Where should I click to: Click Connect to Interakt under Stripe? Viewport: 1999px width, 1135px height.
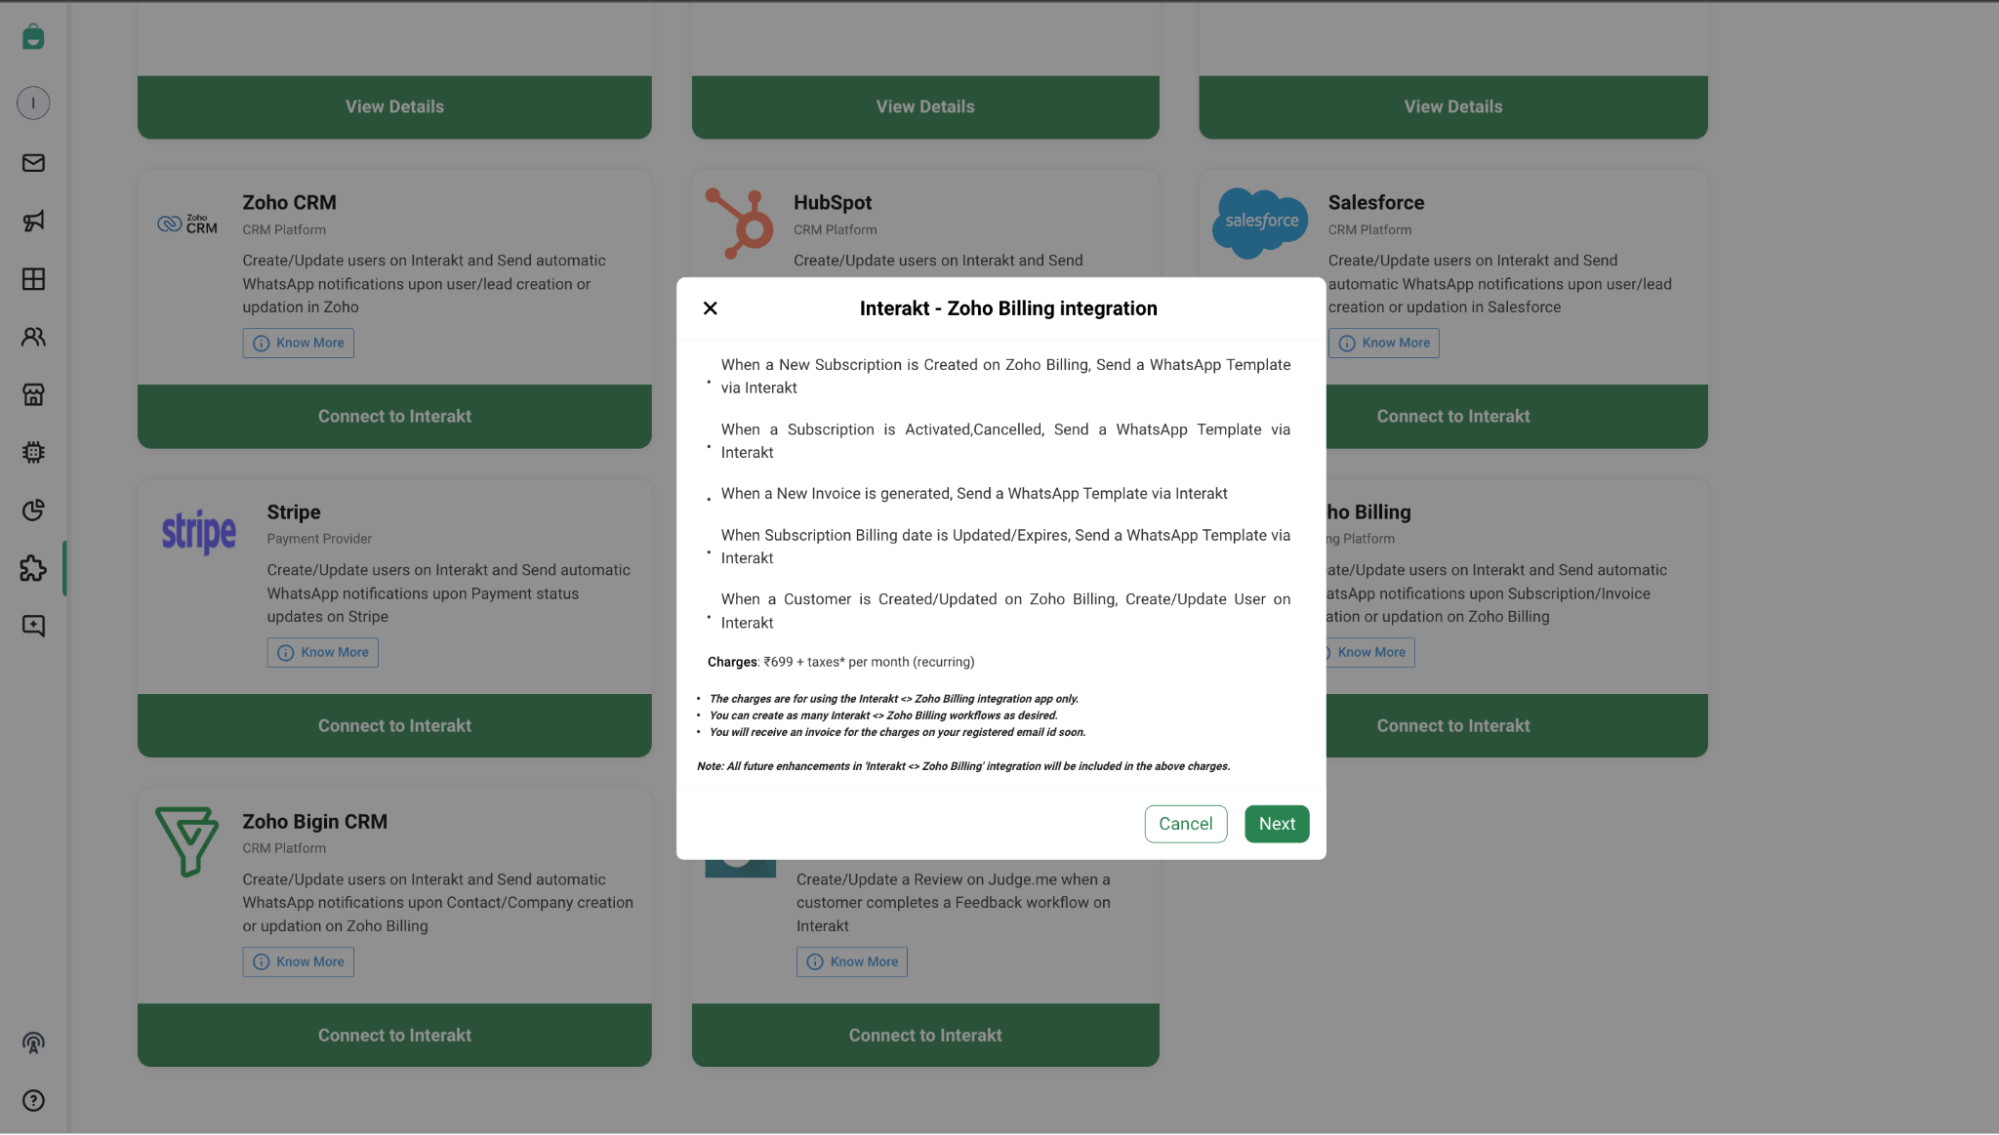point(394,725)
